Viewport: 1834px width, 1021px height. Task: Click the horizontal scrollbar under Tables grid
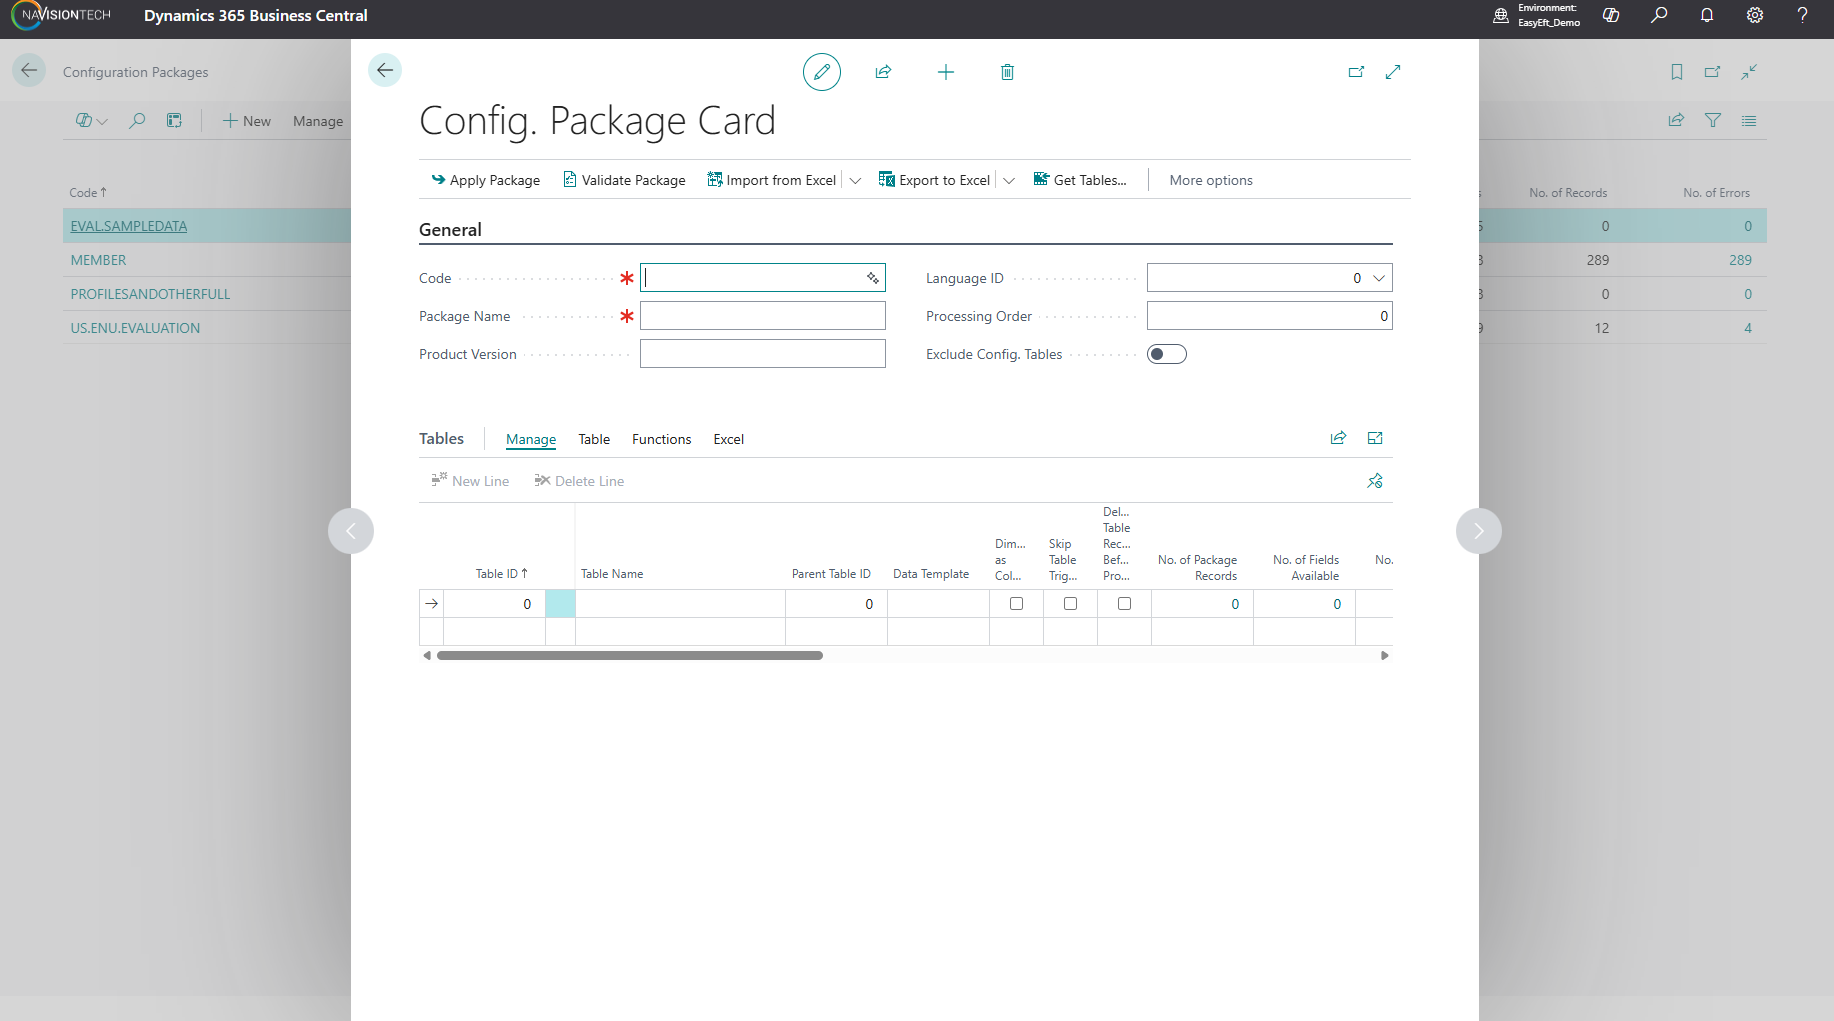tap(630, 656)
